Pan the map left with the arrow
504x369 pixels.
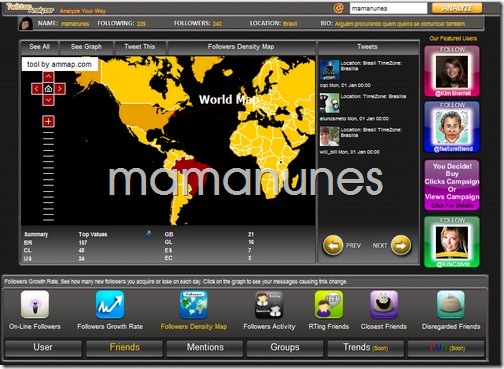(x=37, y=89)
